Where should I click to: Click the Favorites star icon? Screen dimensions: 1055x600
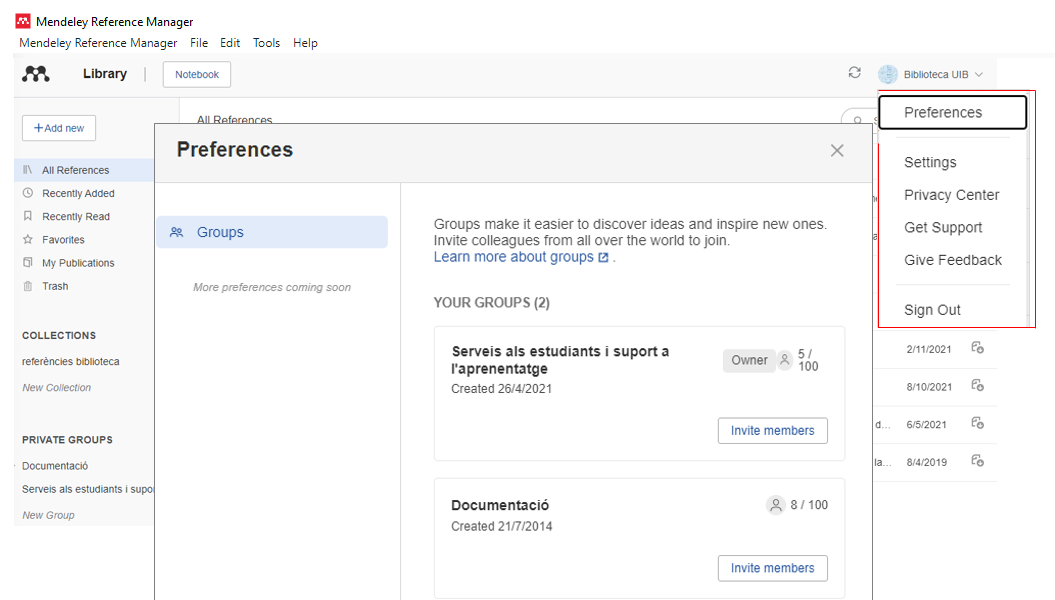click(28, 239)
